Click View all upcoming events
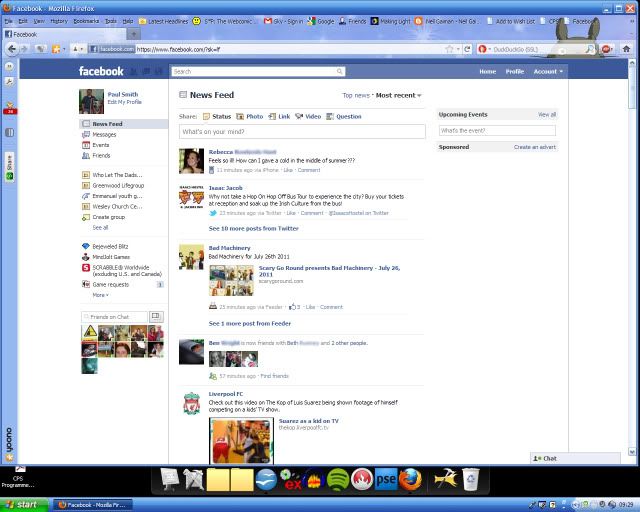The width and height of the screenshot is (640, 512). [547, 115]
